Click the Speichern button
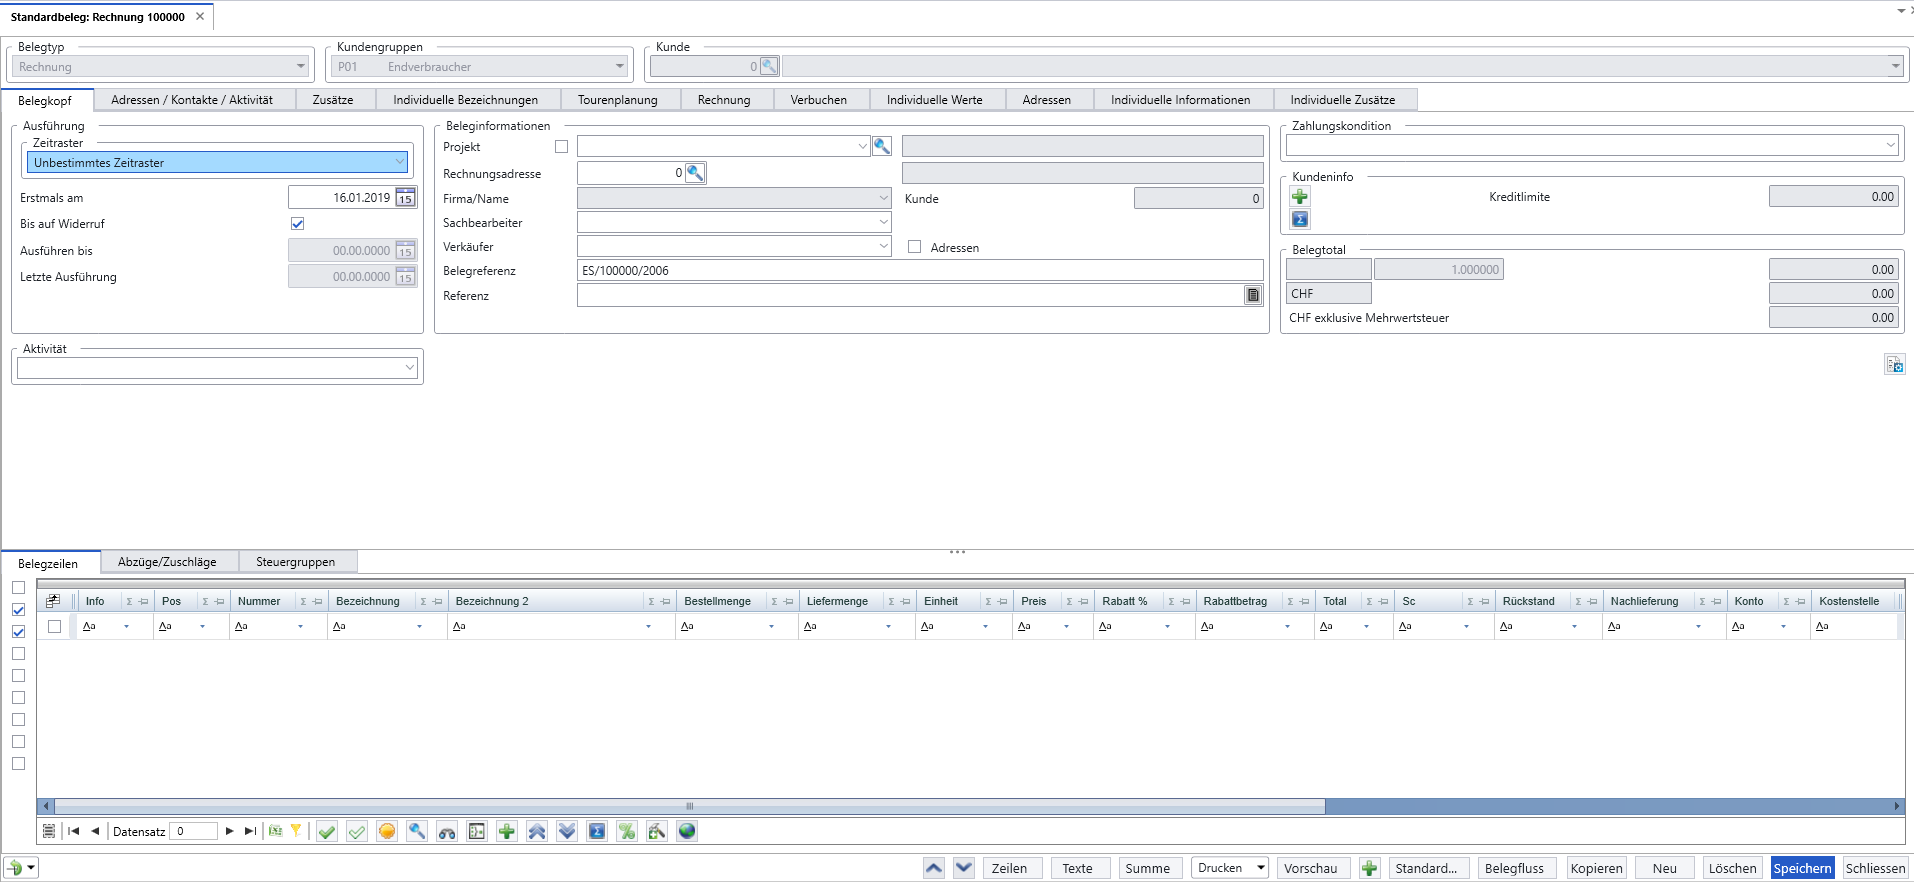Screen dimensions: 1914x882 [1803, 868]
